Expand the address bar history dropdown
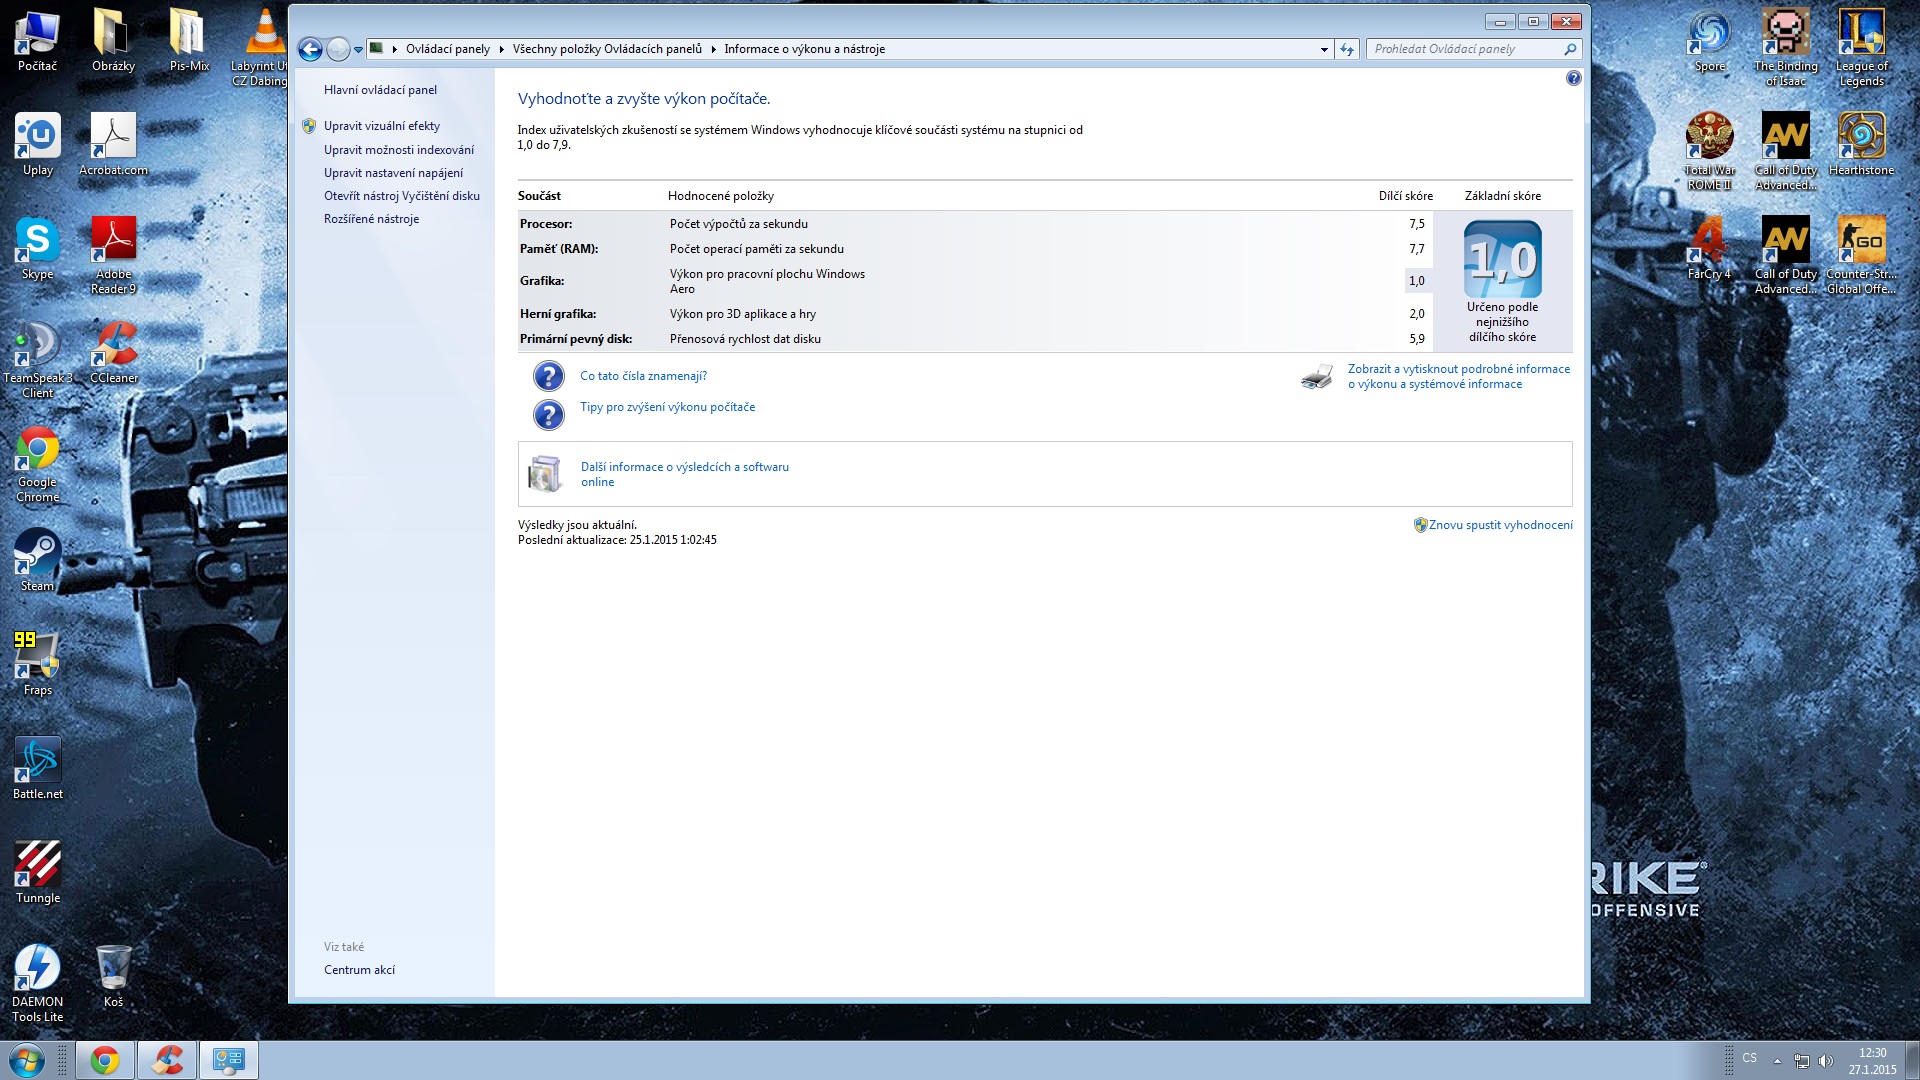 click(1324, 49)
